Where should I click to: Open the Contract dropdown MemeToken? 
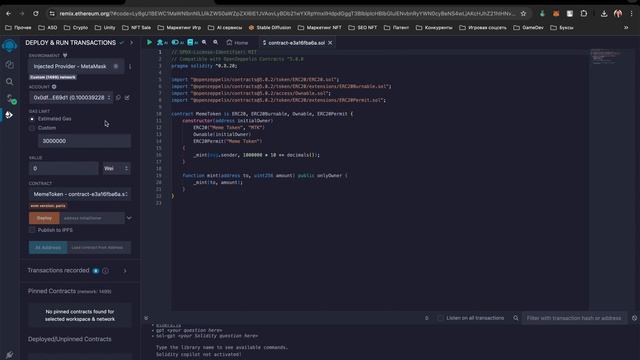[80, 194]
